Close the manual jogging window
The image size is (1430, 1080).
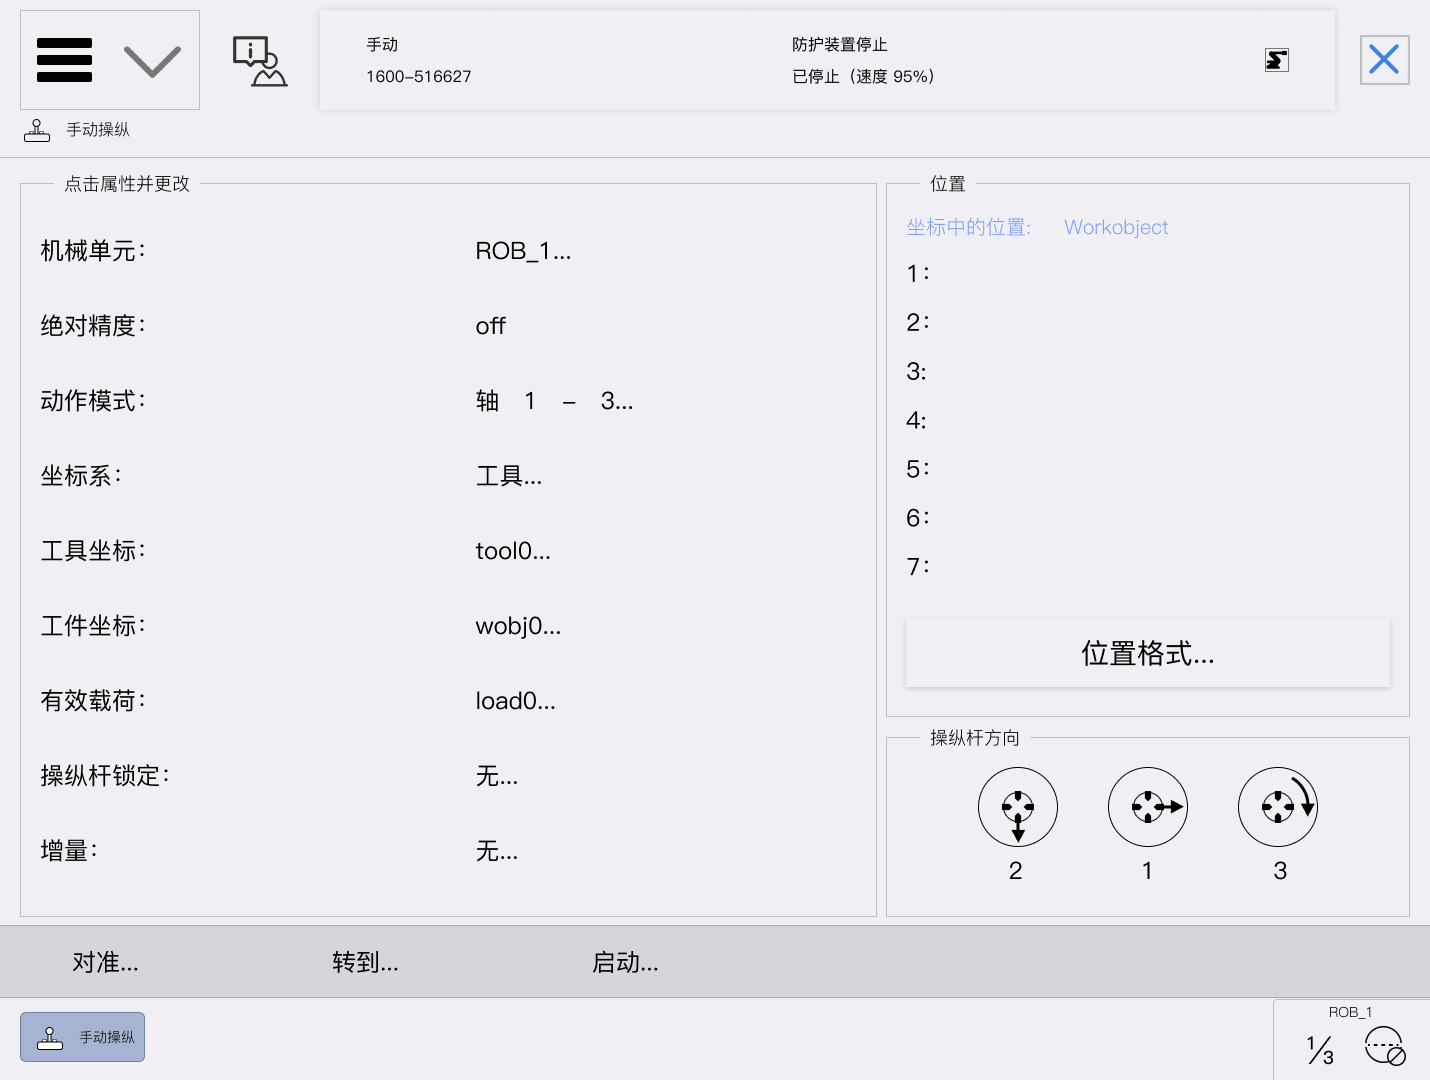tap(1384, 60)
